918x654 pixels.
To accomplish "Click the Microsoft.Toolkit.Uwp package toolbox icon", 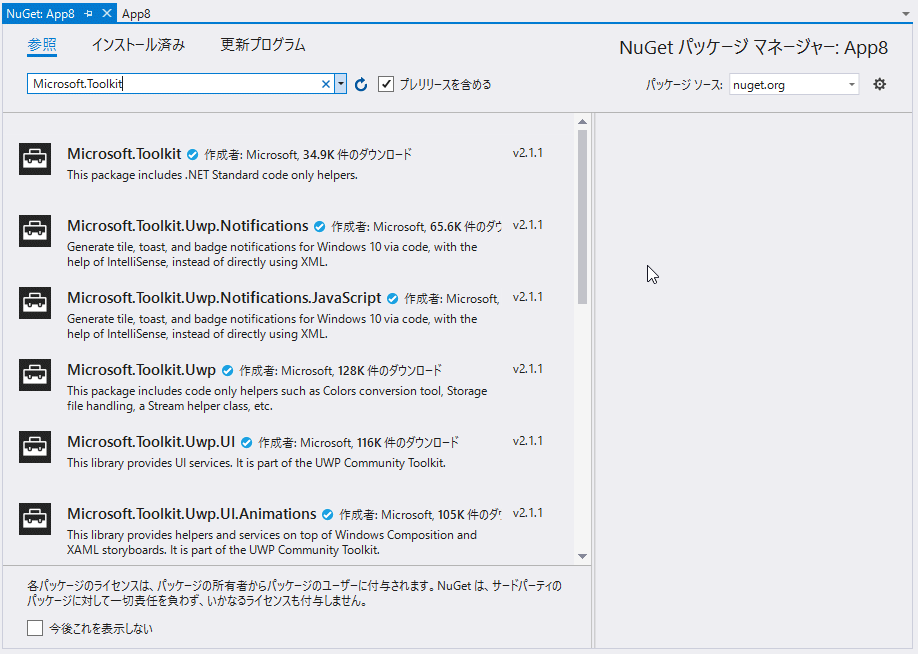I will point(34,374).
